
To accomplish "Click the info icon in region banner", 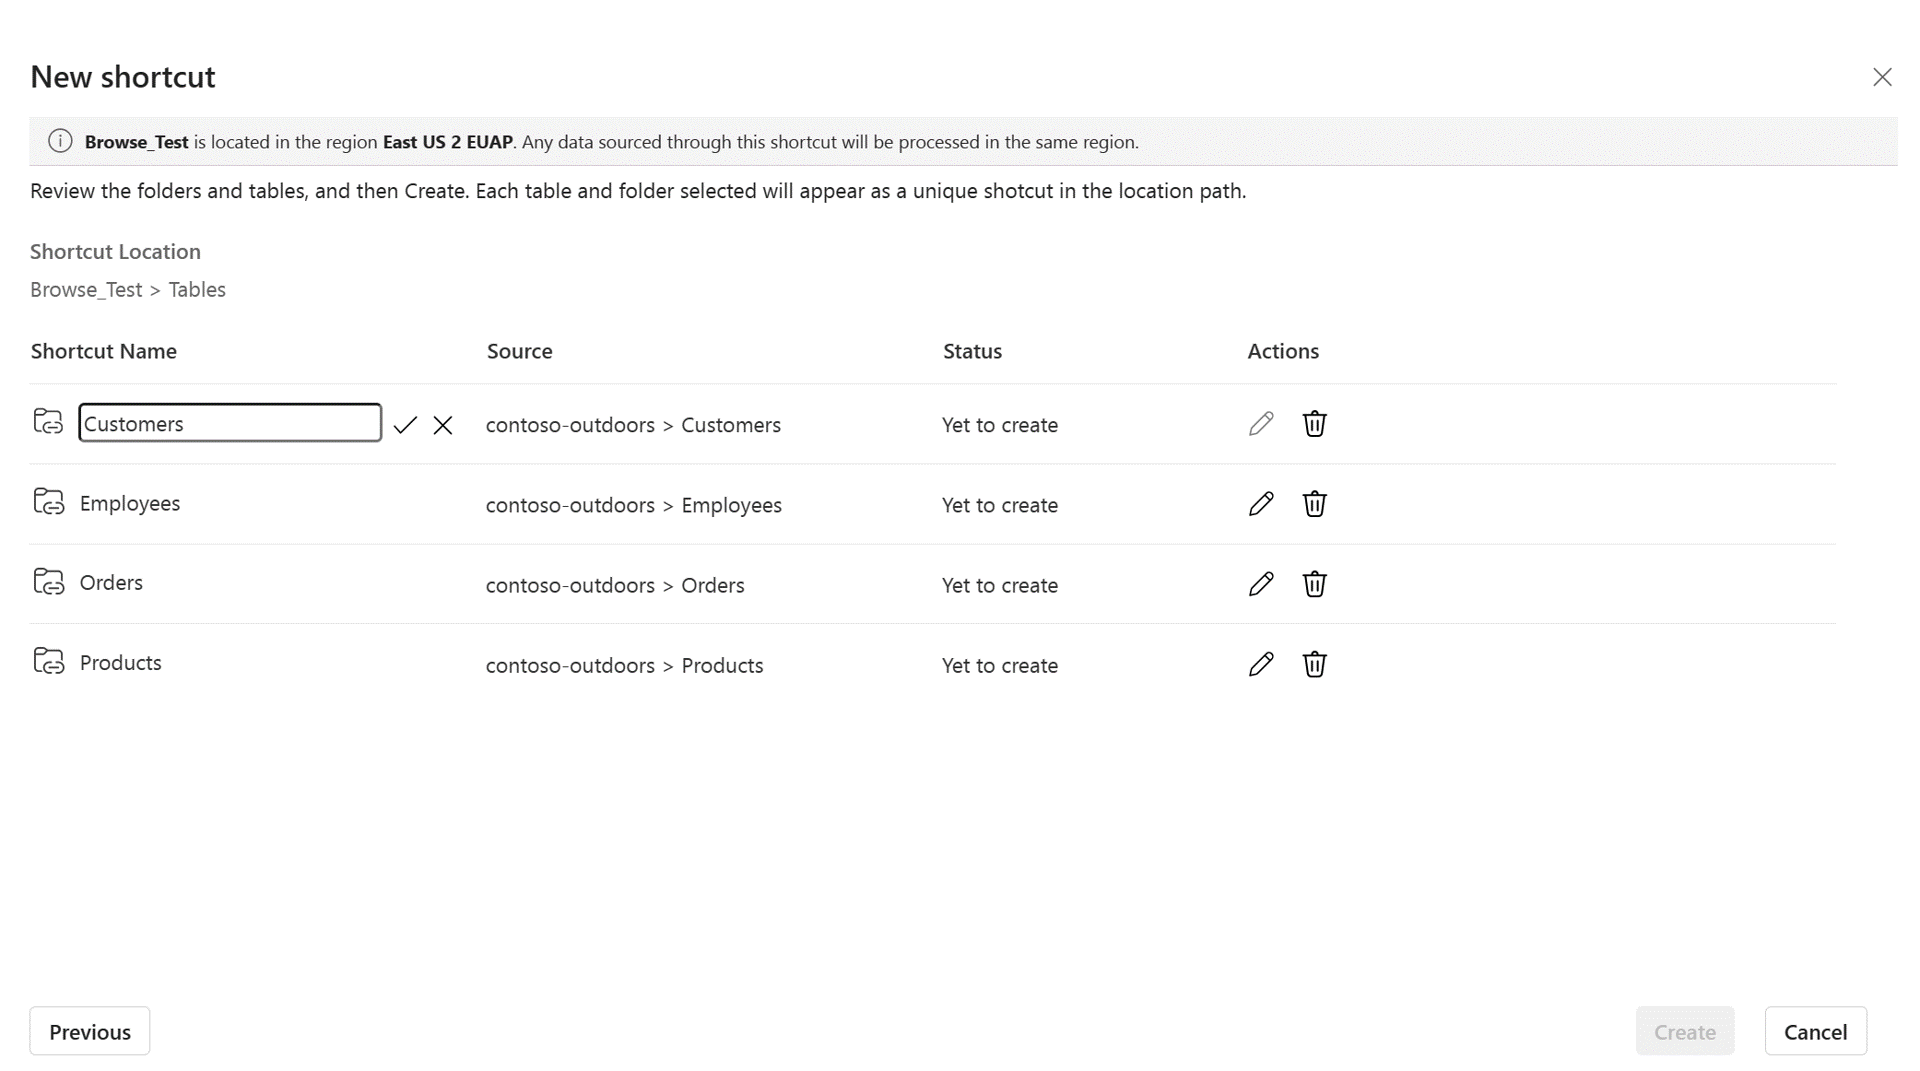I will (x=60, y=142).
